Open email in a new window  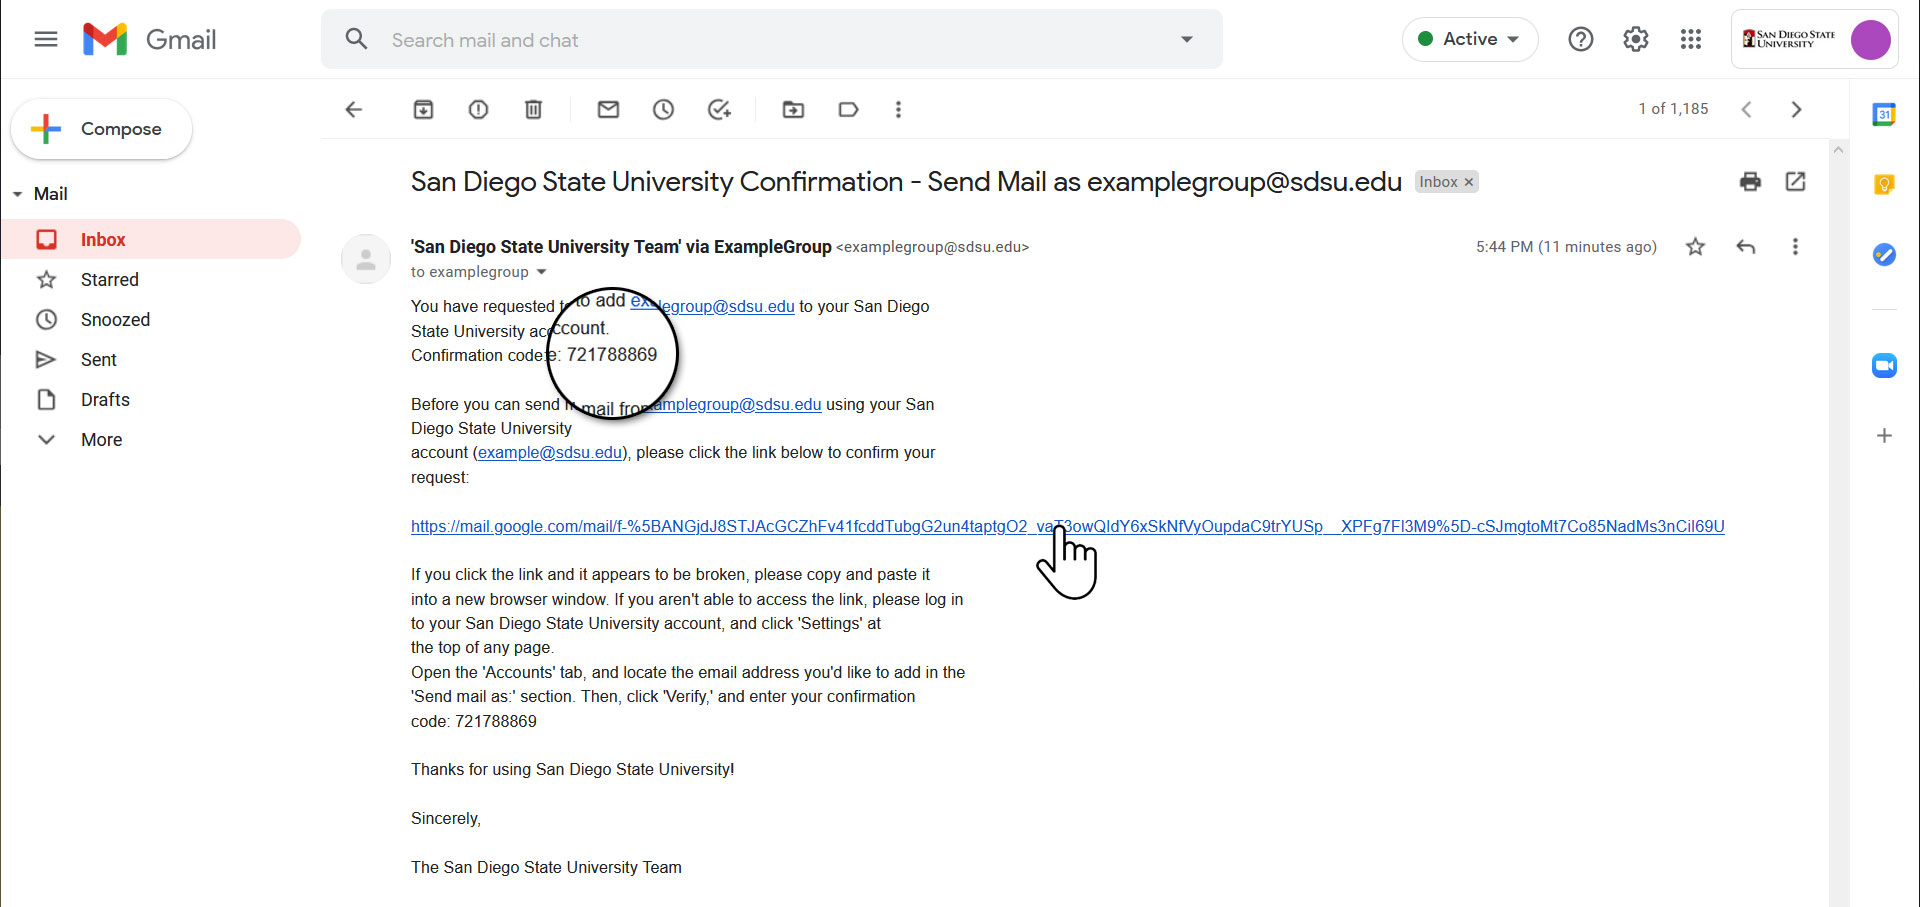coord(1796,181)
